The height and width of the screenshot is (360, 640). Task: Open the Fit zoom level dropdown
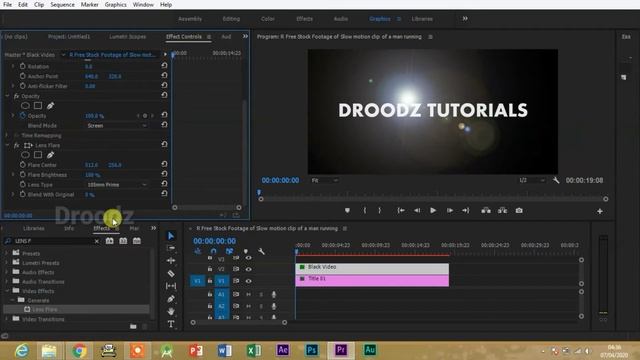(x=324, y=180)
